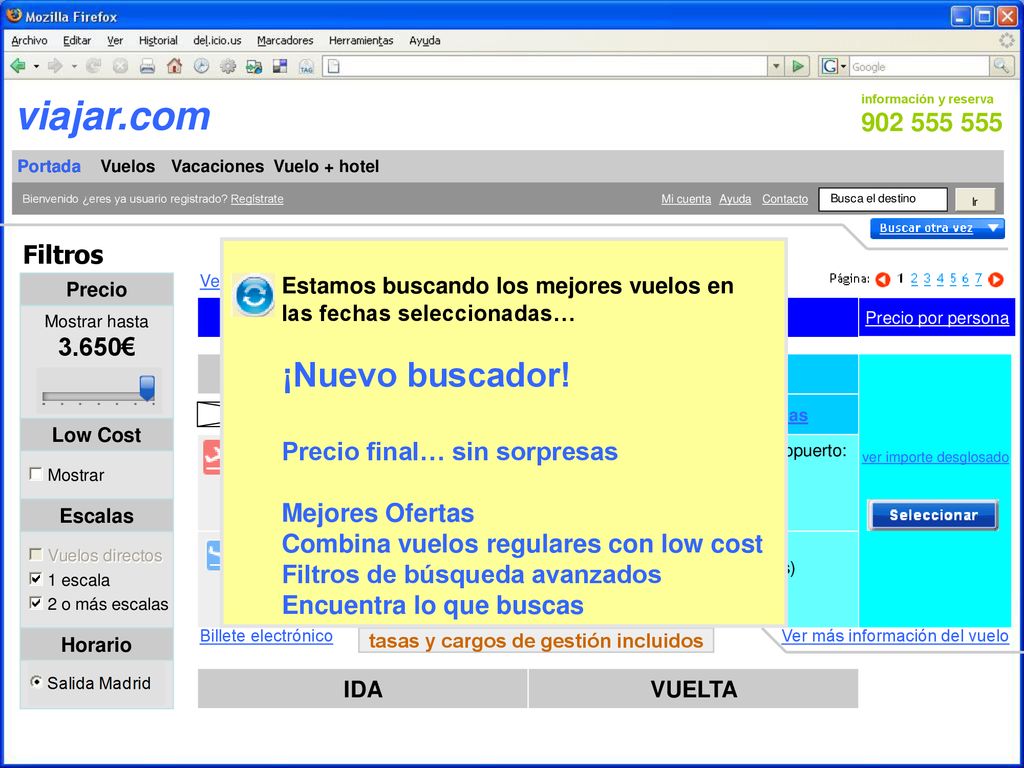This screenshot has width=1024, height=768.
Task: Click the page icon in address bar
Action: (x=334, y=66)
